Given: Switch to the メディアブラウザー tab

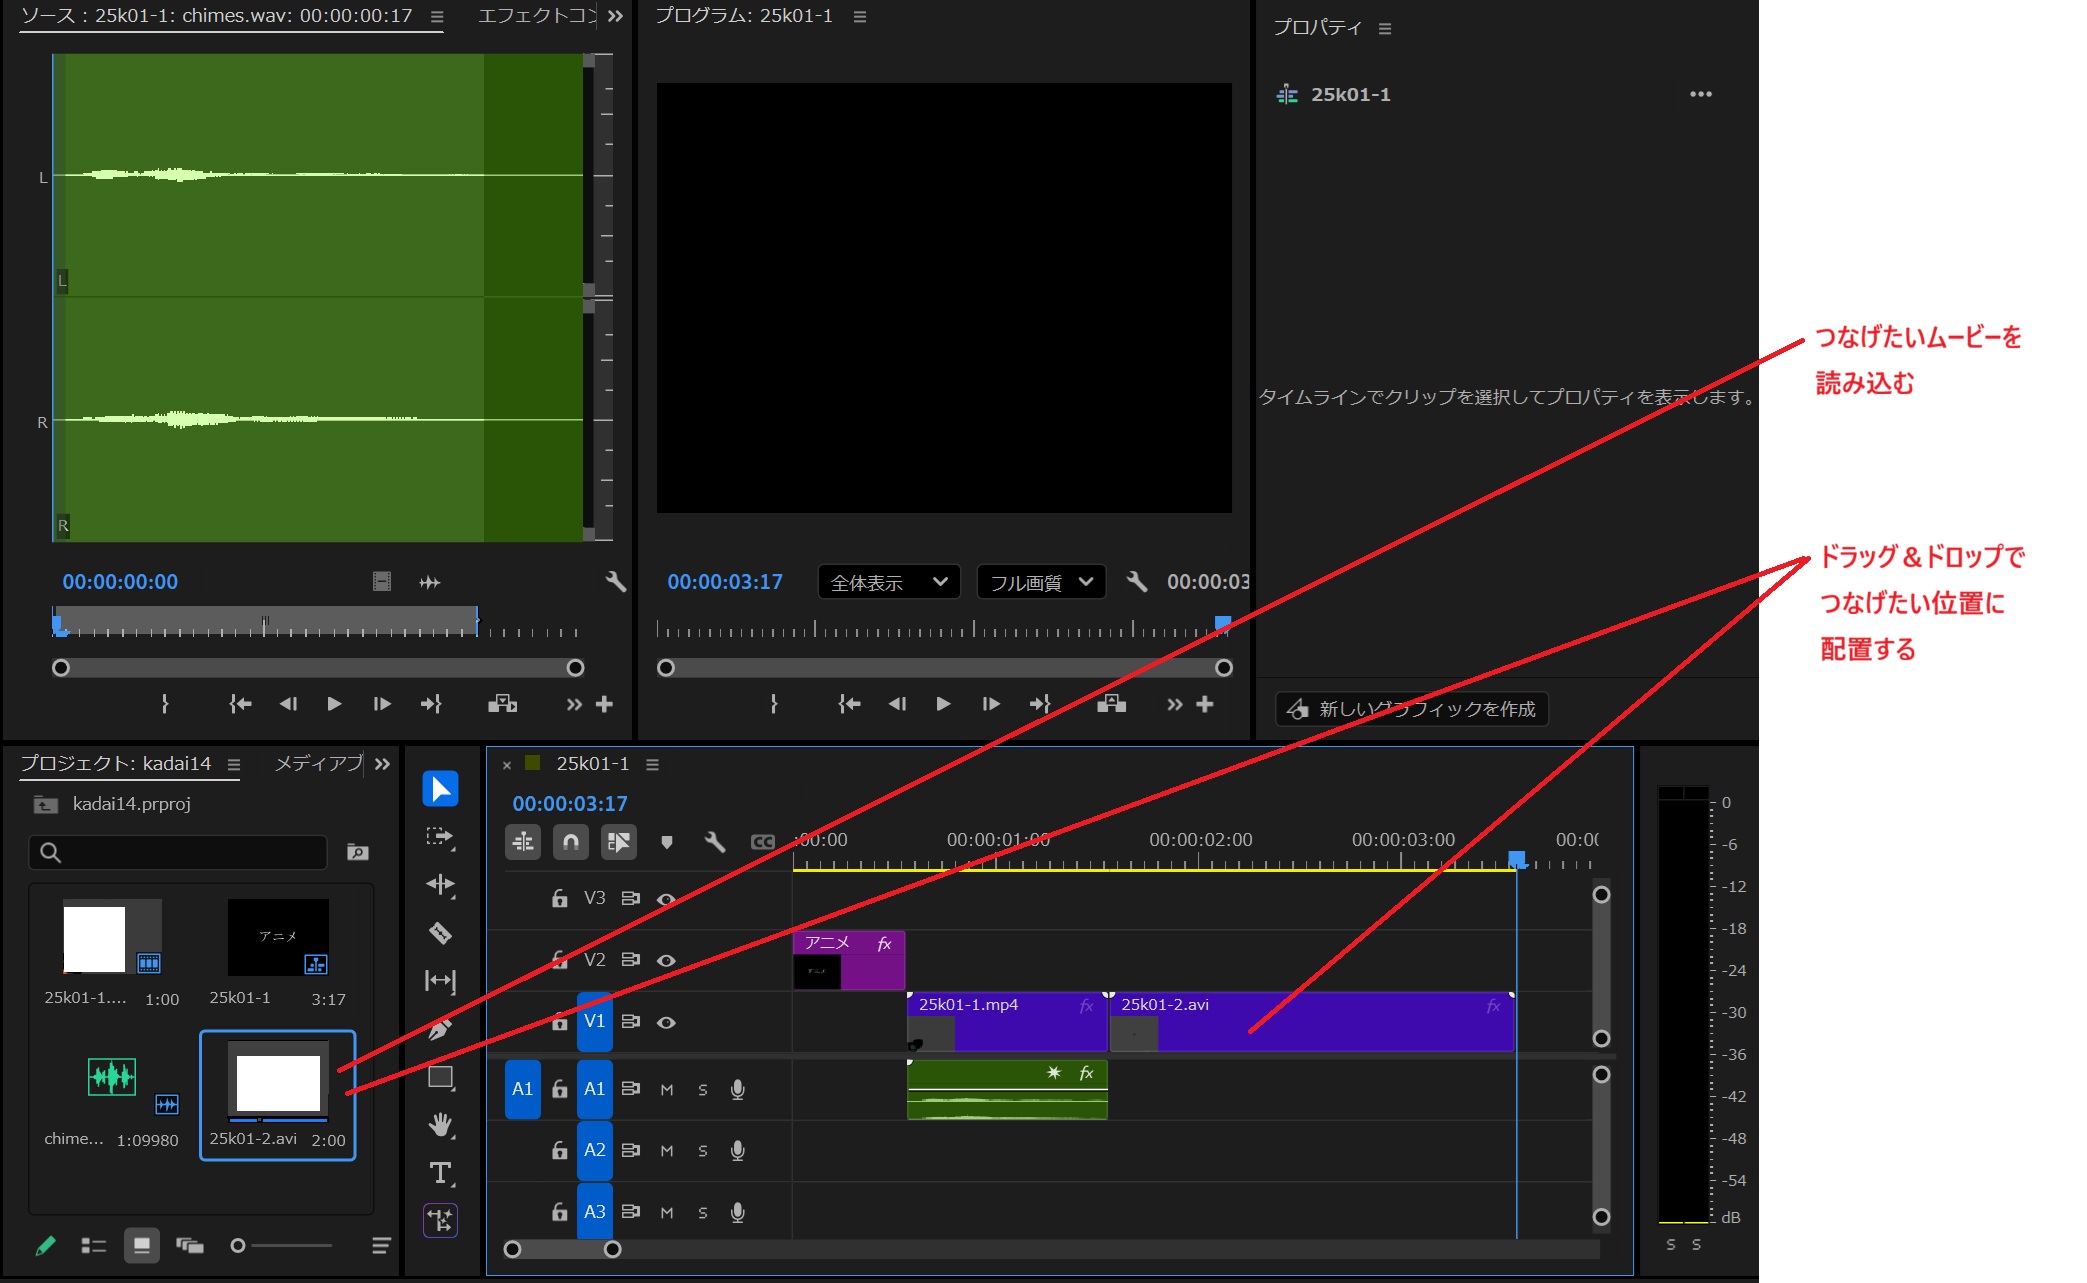Looking at the screenshot, I should click(x=319, y=763).
